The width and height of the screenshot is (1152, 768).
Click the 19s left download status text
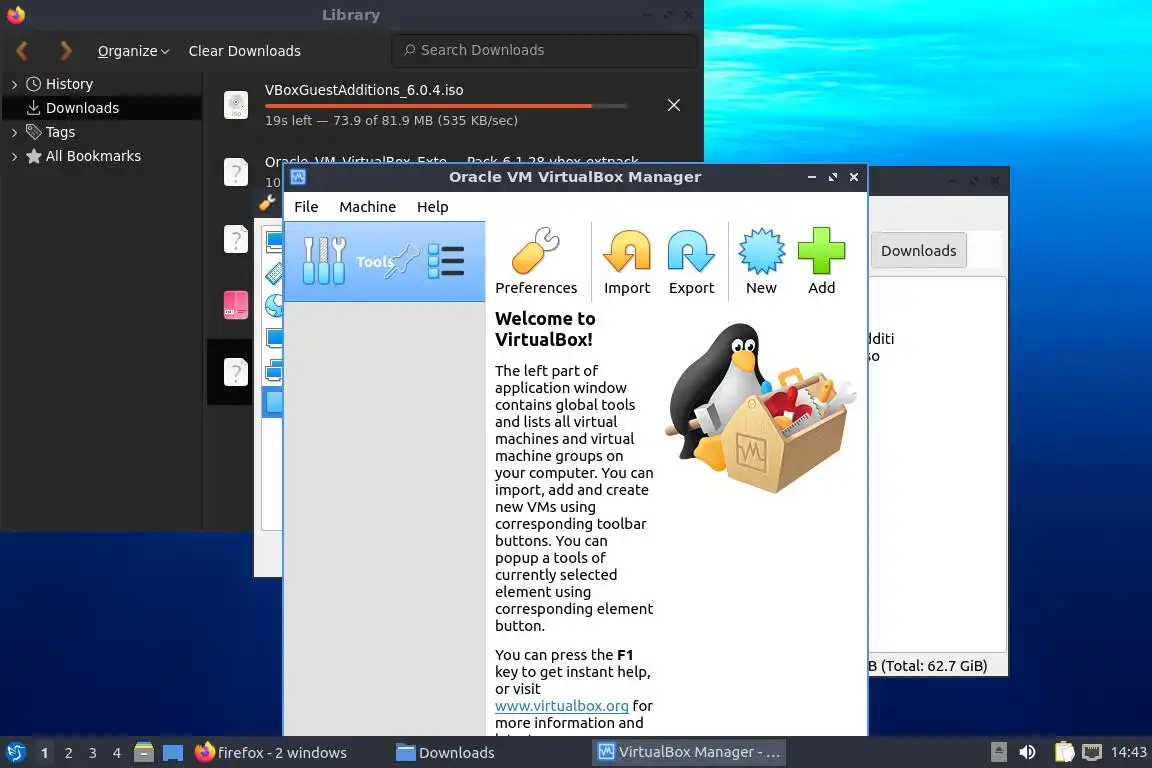(x=391, y=121)
